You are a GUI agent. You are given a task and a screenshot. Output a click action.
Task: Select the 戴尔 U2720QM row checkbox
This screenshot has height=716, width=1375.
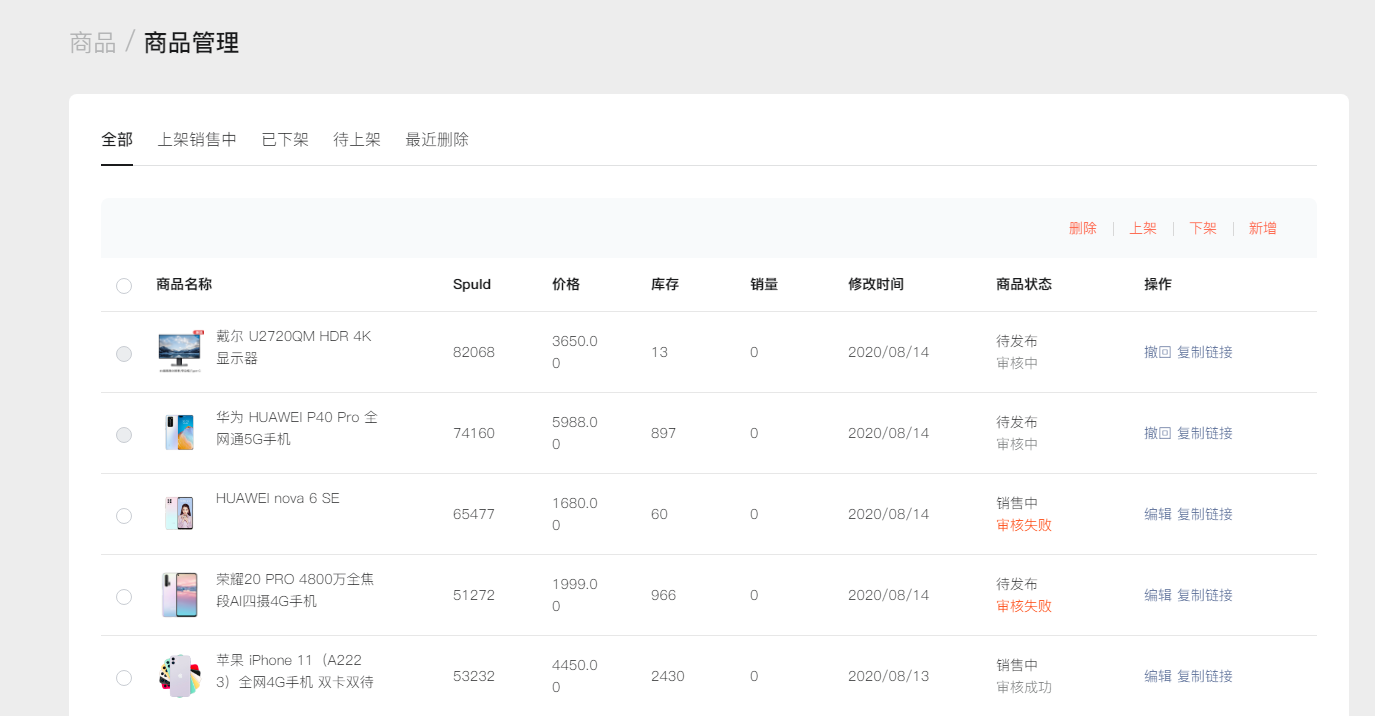pyautogui.click(x=124, y=353)
